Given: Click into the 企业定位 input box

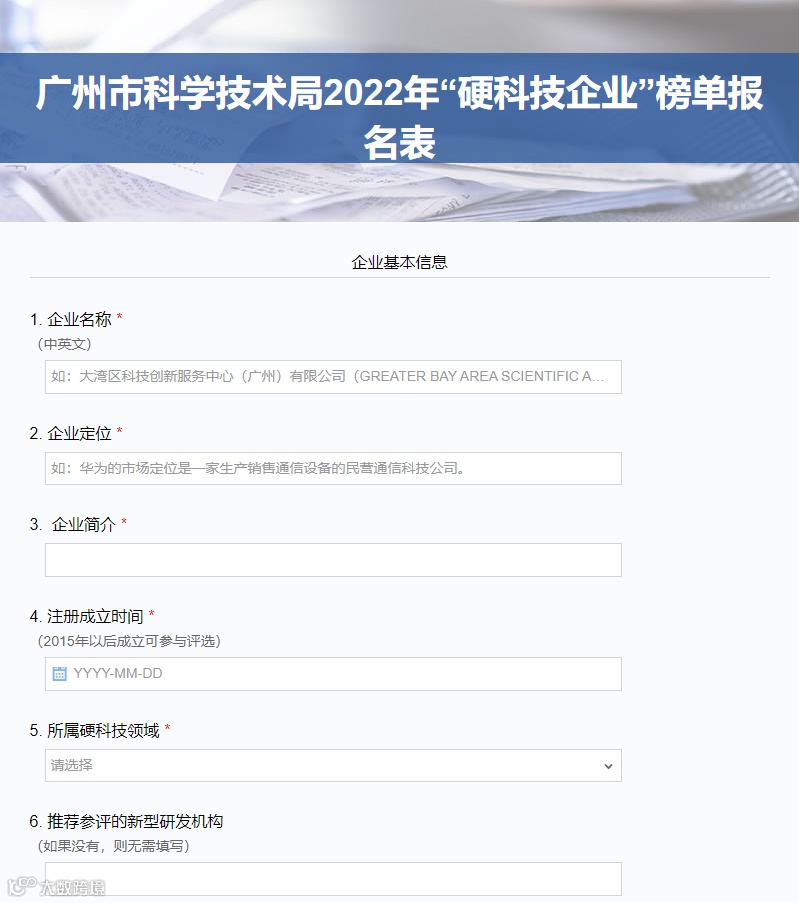Looking at the screenshot, I should pyautogui.click(x=333, y=468).
